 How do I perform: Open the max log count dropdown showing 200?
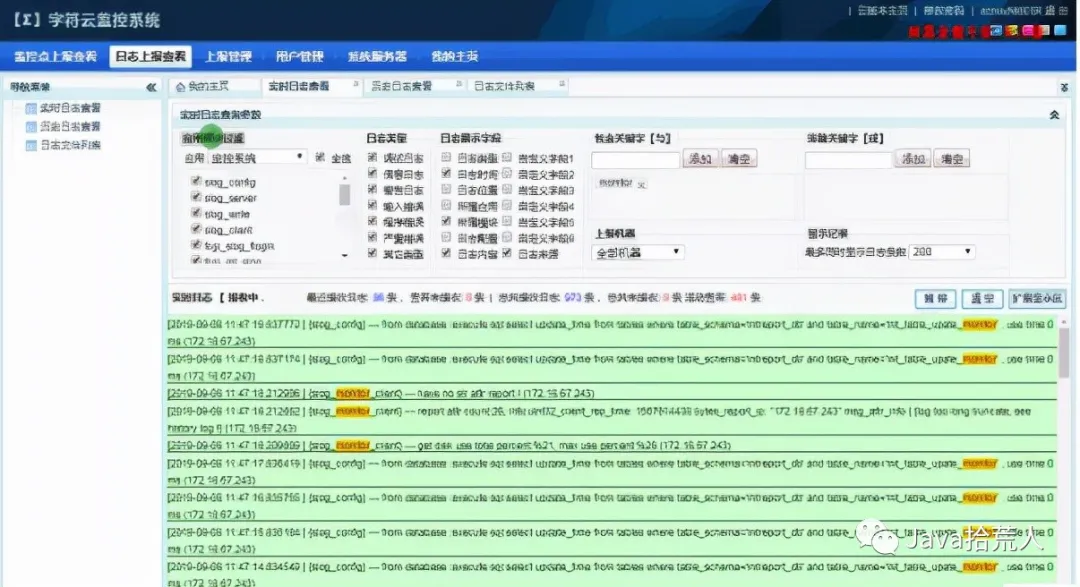tap(942, 252)
